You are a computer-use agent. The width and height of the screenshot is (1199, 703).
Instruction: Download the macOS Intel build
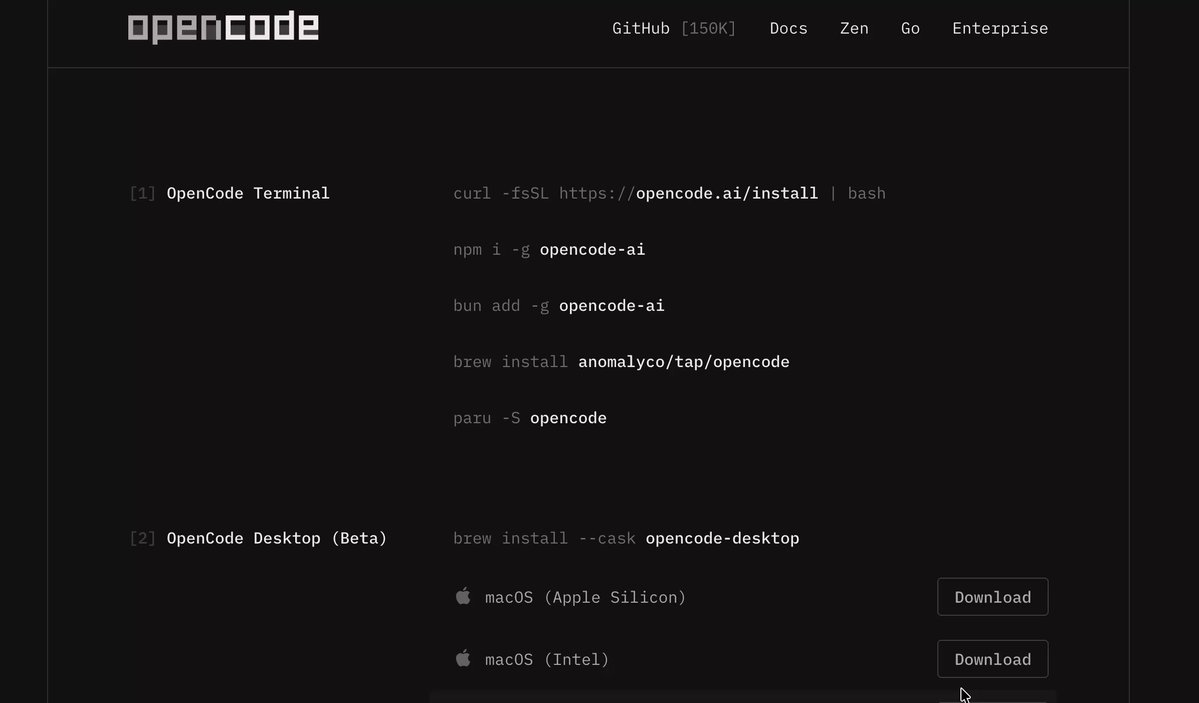pyautogui.click(x=993, y=659)
